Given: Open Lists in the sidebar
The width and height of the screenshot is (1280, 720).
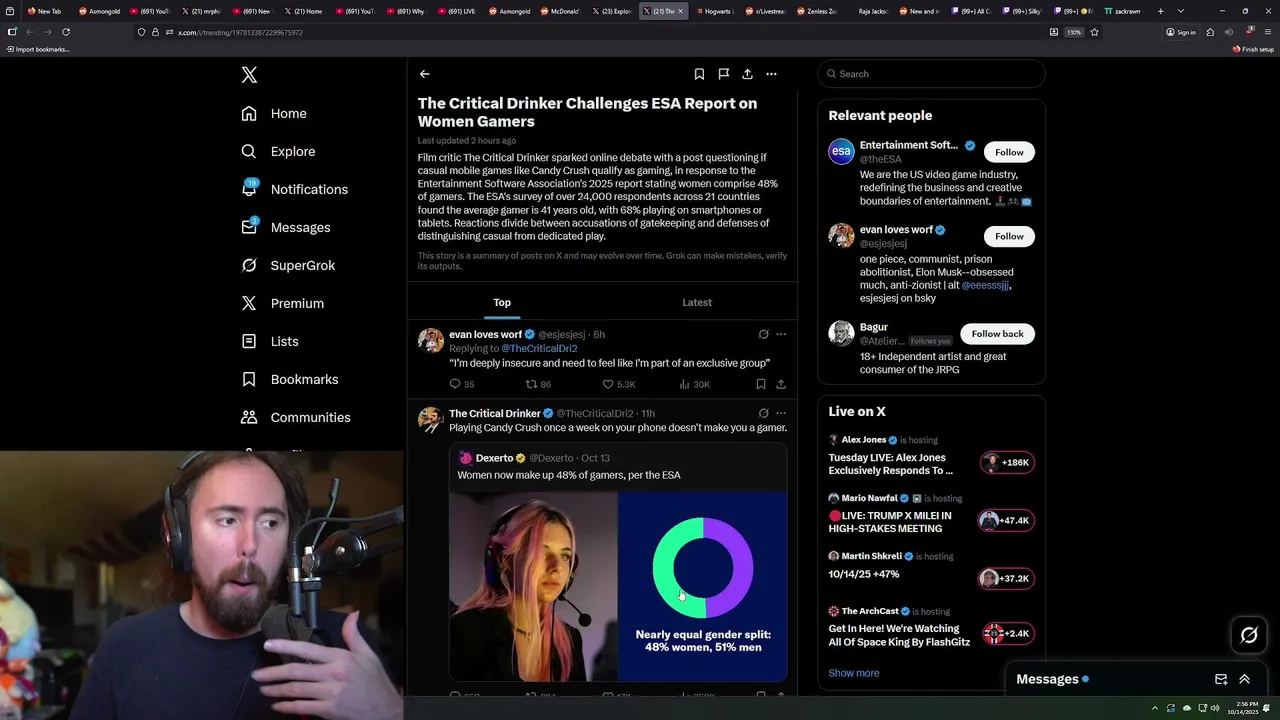Looking at the screenshot, I should 270,341.
